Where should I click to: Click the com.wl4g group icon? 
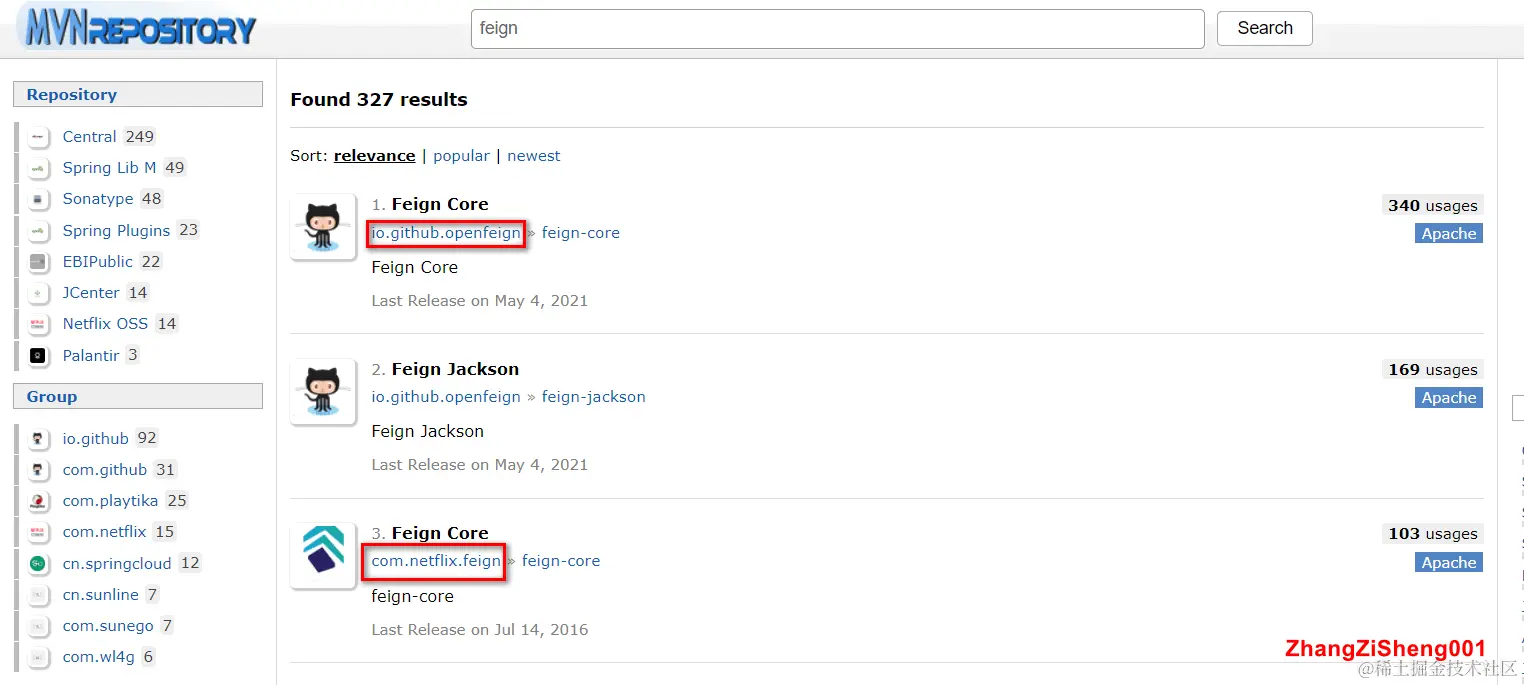point(38,657)
